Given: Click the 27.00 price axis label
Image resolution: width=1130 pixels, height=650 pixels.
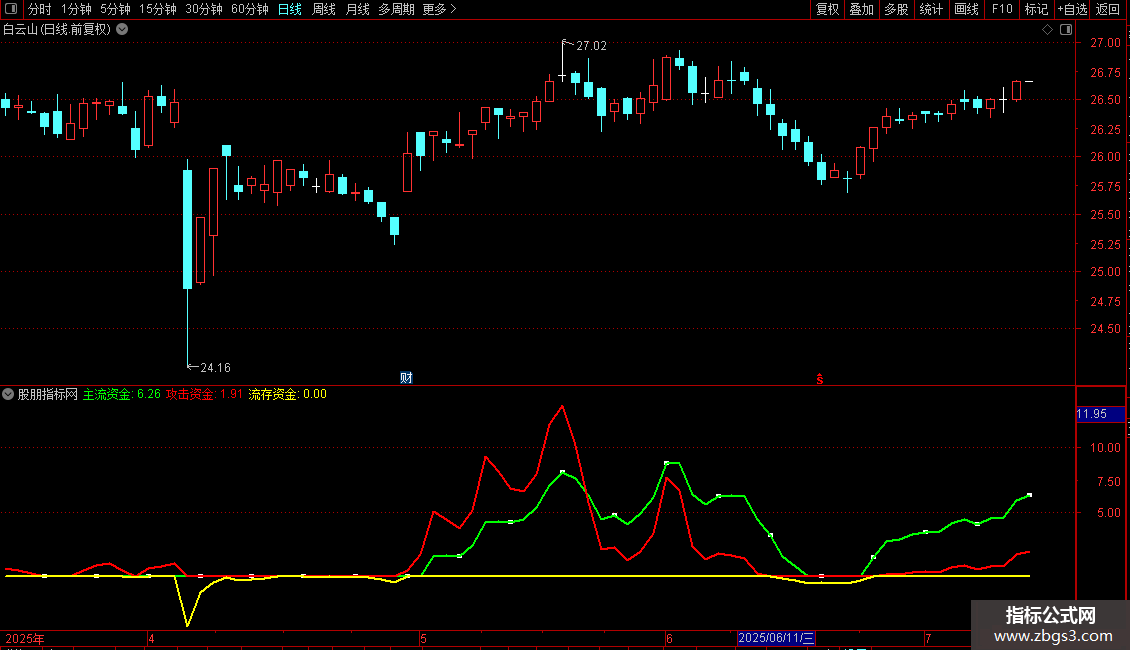Looking at the screenshot, I should point(1105,43).
